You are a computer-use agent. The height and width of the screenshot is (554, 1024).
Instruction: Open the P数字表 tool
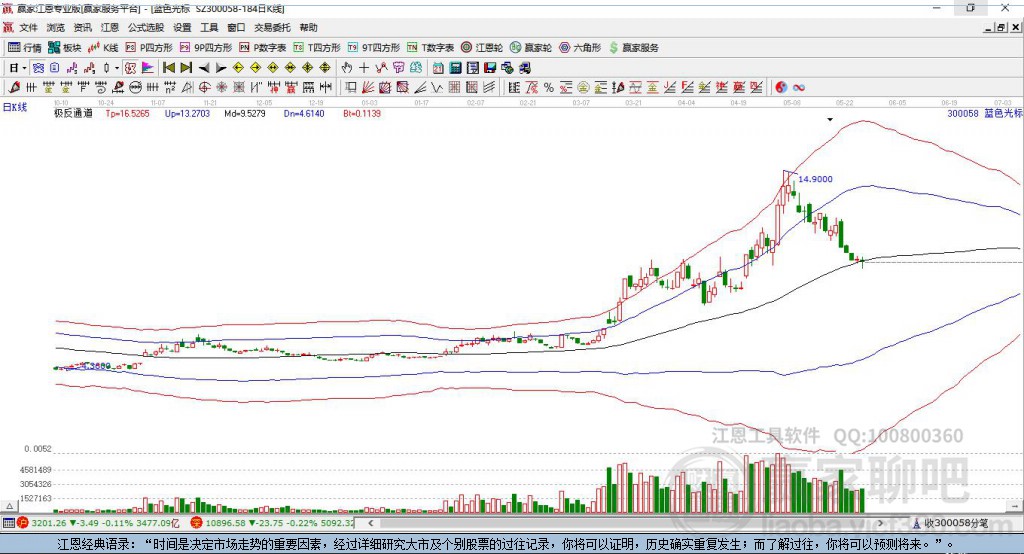click(x=263, y=48)
